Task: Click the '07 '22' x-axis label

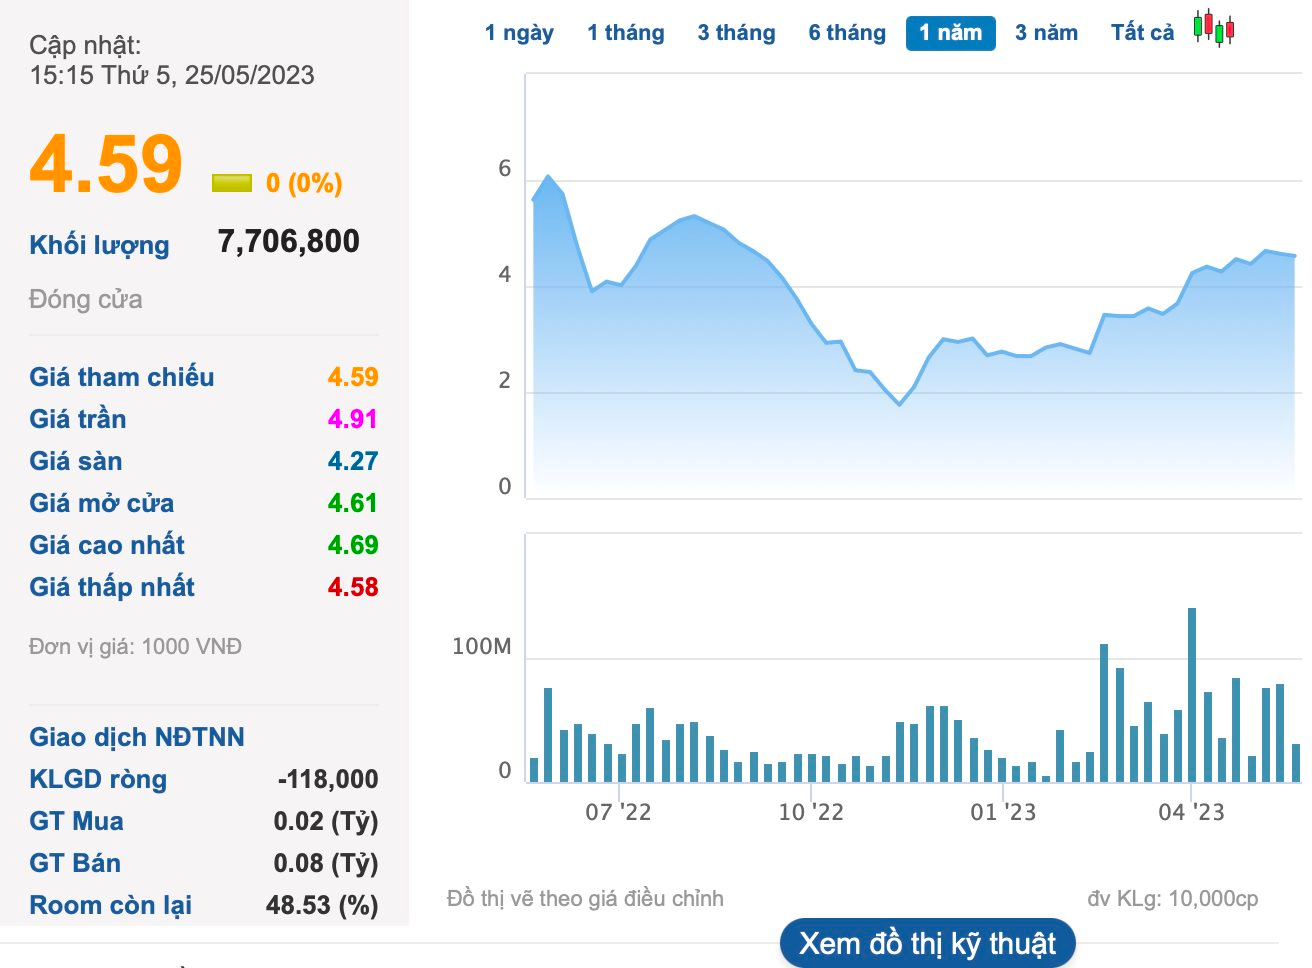Action: click(x=618, y=812)
